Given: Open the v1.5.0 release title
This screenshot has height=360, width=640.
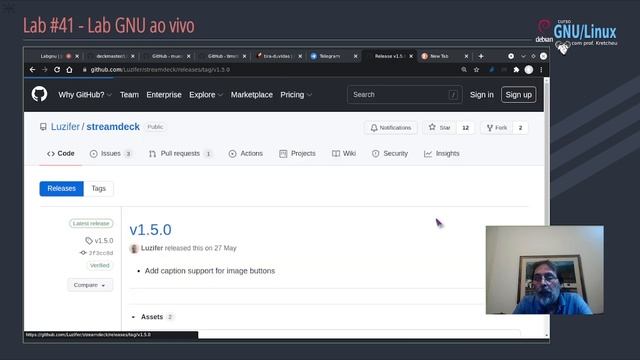Looking at the screenshot, I should coord(150,230).
